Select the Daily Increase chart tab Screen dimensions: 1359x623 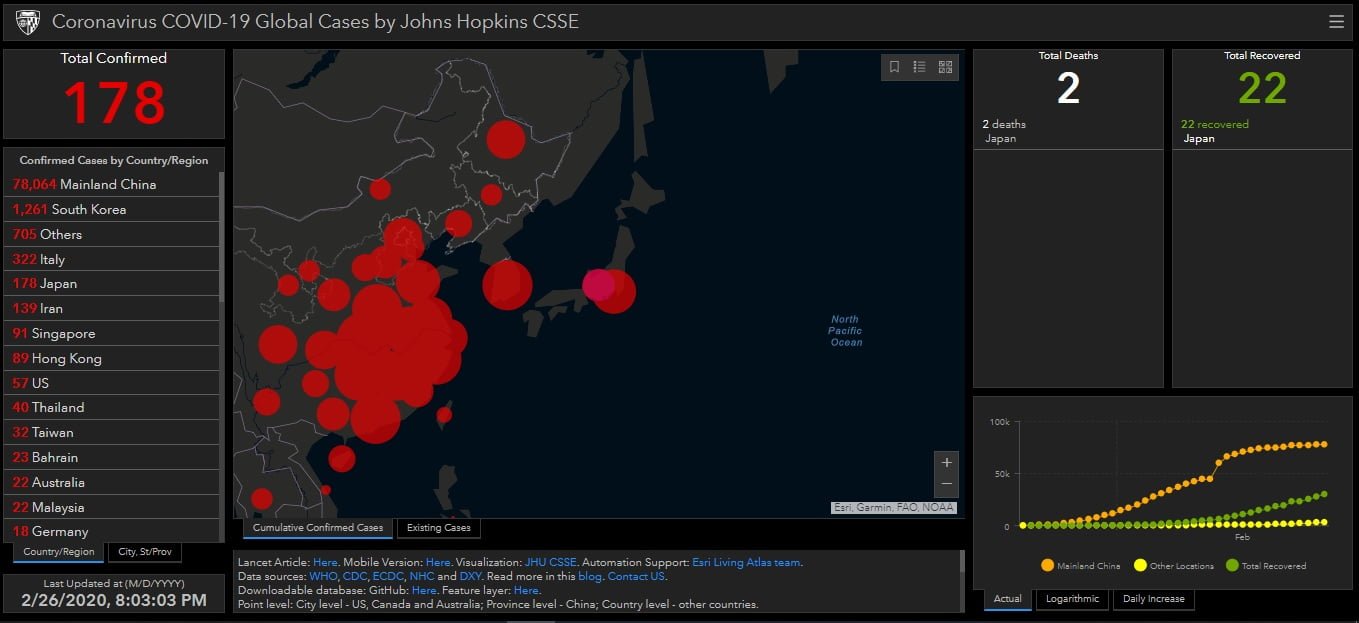1153,599
